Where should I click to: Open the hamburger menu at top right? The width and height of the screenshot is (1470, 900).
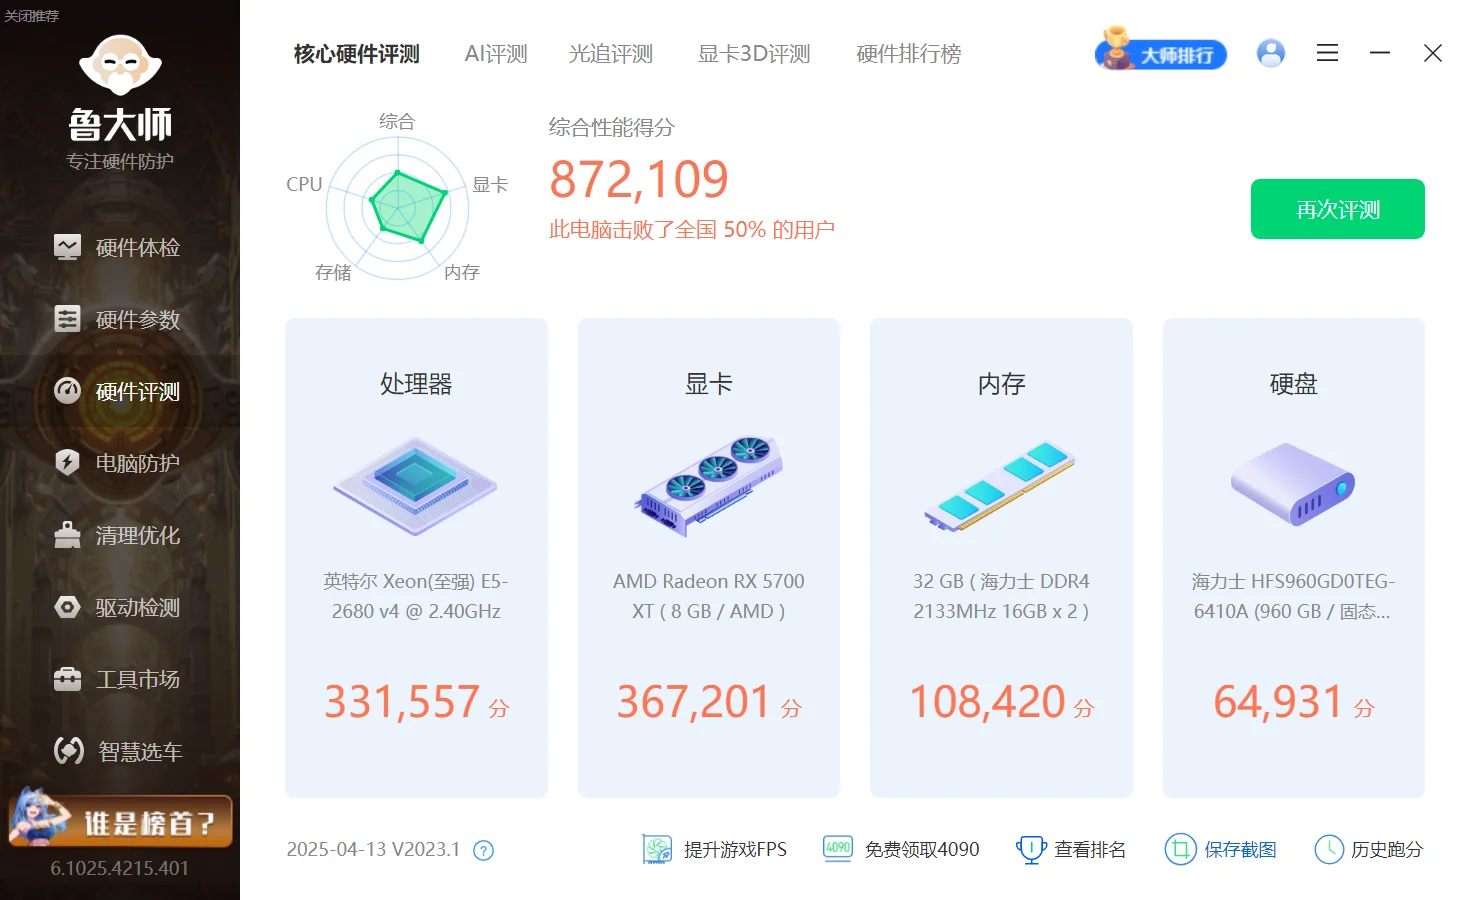tap(1327, 53)
